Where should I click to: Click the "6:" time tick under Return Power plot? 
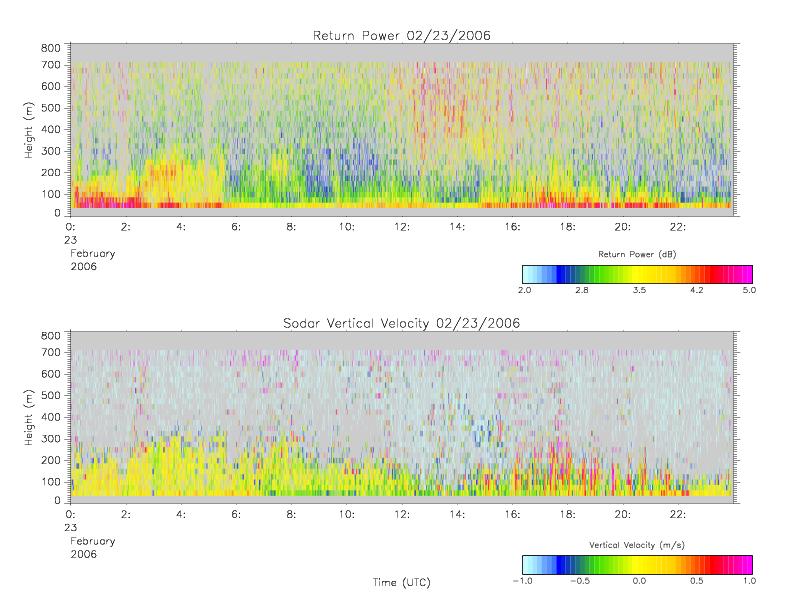click(236, 227)
